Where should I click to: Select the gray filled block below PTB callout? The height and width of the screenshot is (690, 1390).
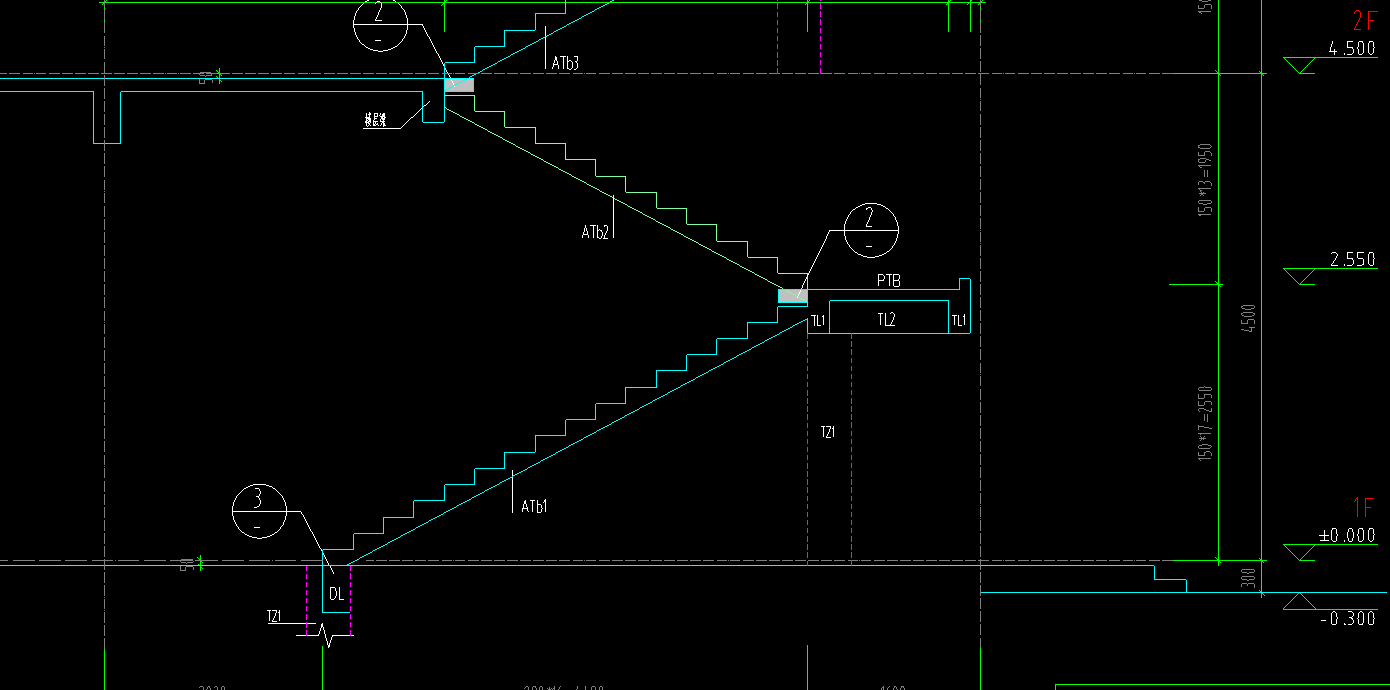(x=792, y=296)
